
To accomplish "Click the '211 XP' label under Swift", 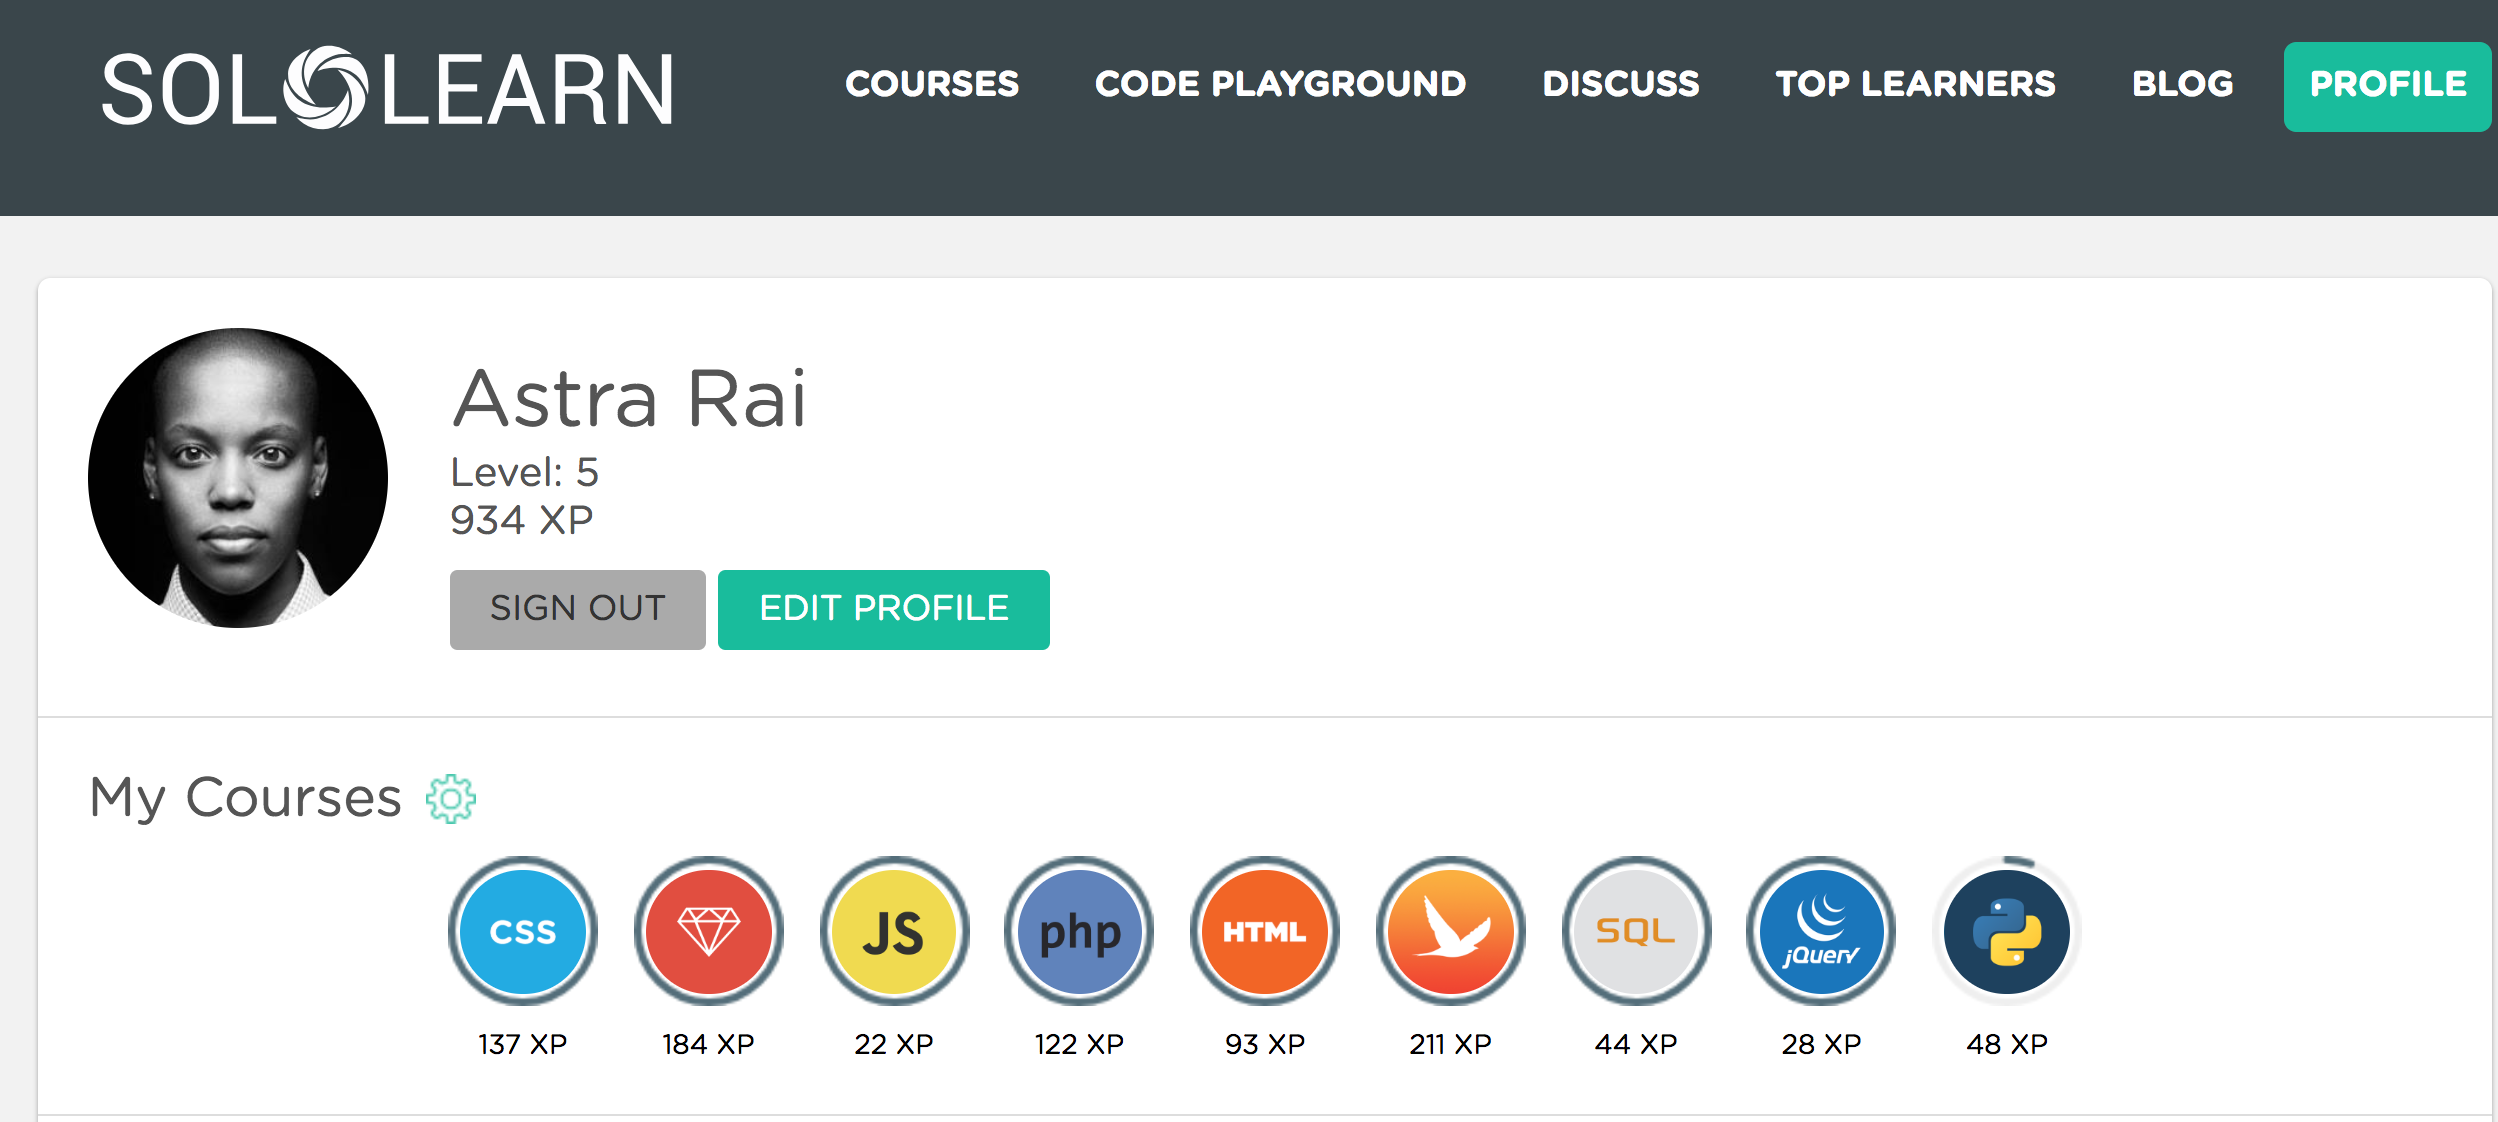I will [x=1451, y=1044].
